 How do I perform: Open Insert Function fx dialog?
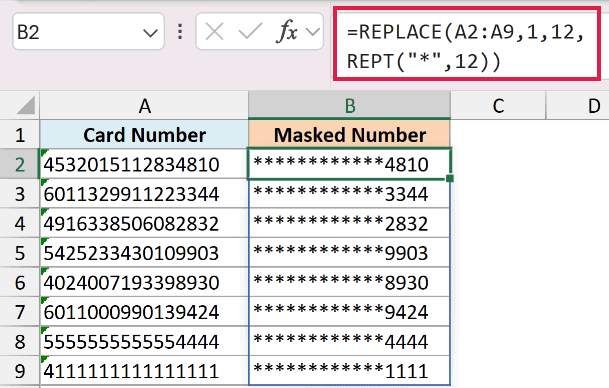[287, 31]
